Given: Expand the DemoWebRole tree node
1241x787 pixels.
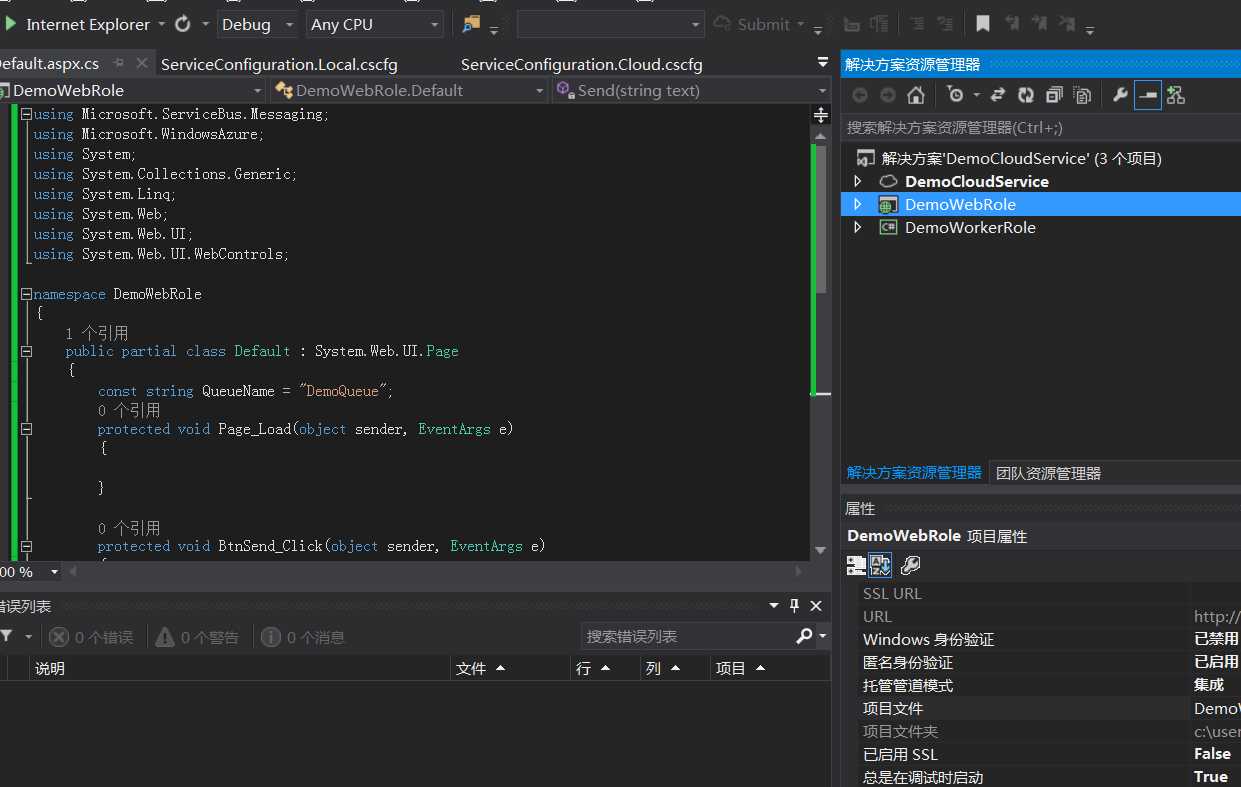Looking at the screenshot, I should [x=857, y=204].
